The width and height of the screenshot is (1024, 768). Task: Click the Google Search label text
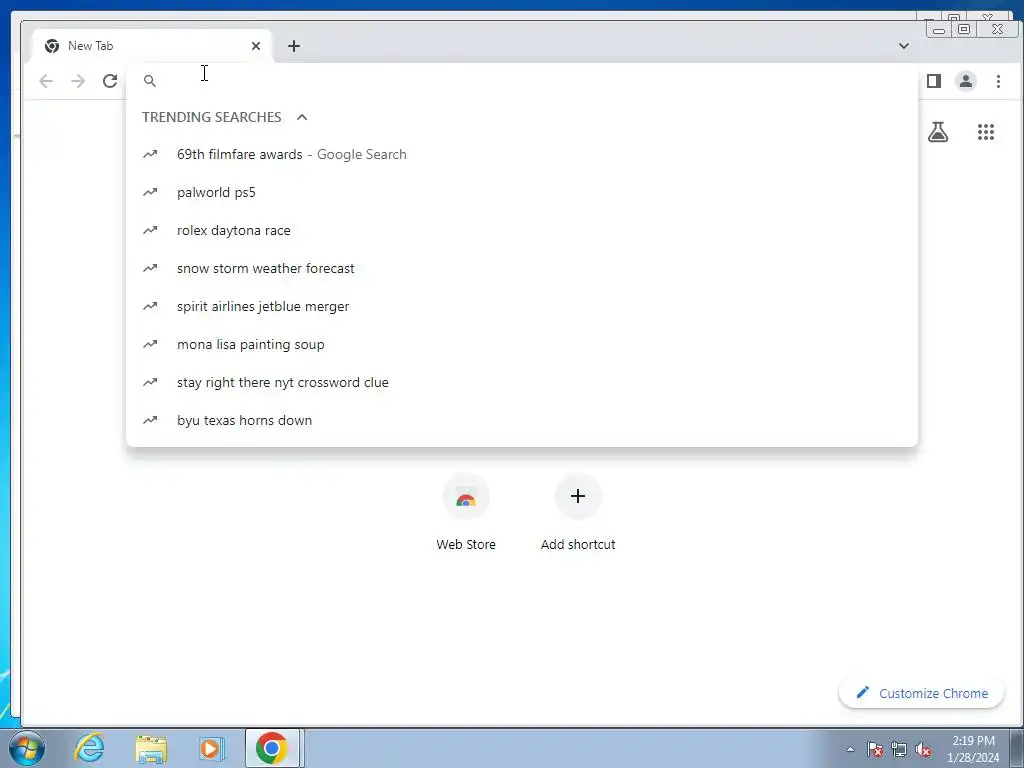tap(362, 155)
